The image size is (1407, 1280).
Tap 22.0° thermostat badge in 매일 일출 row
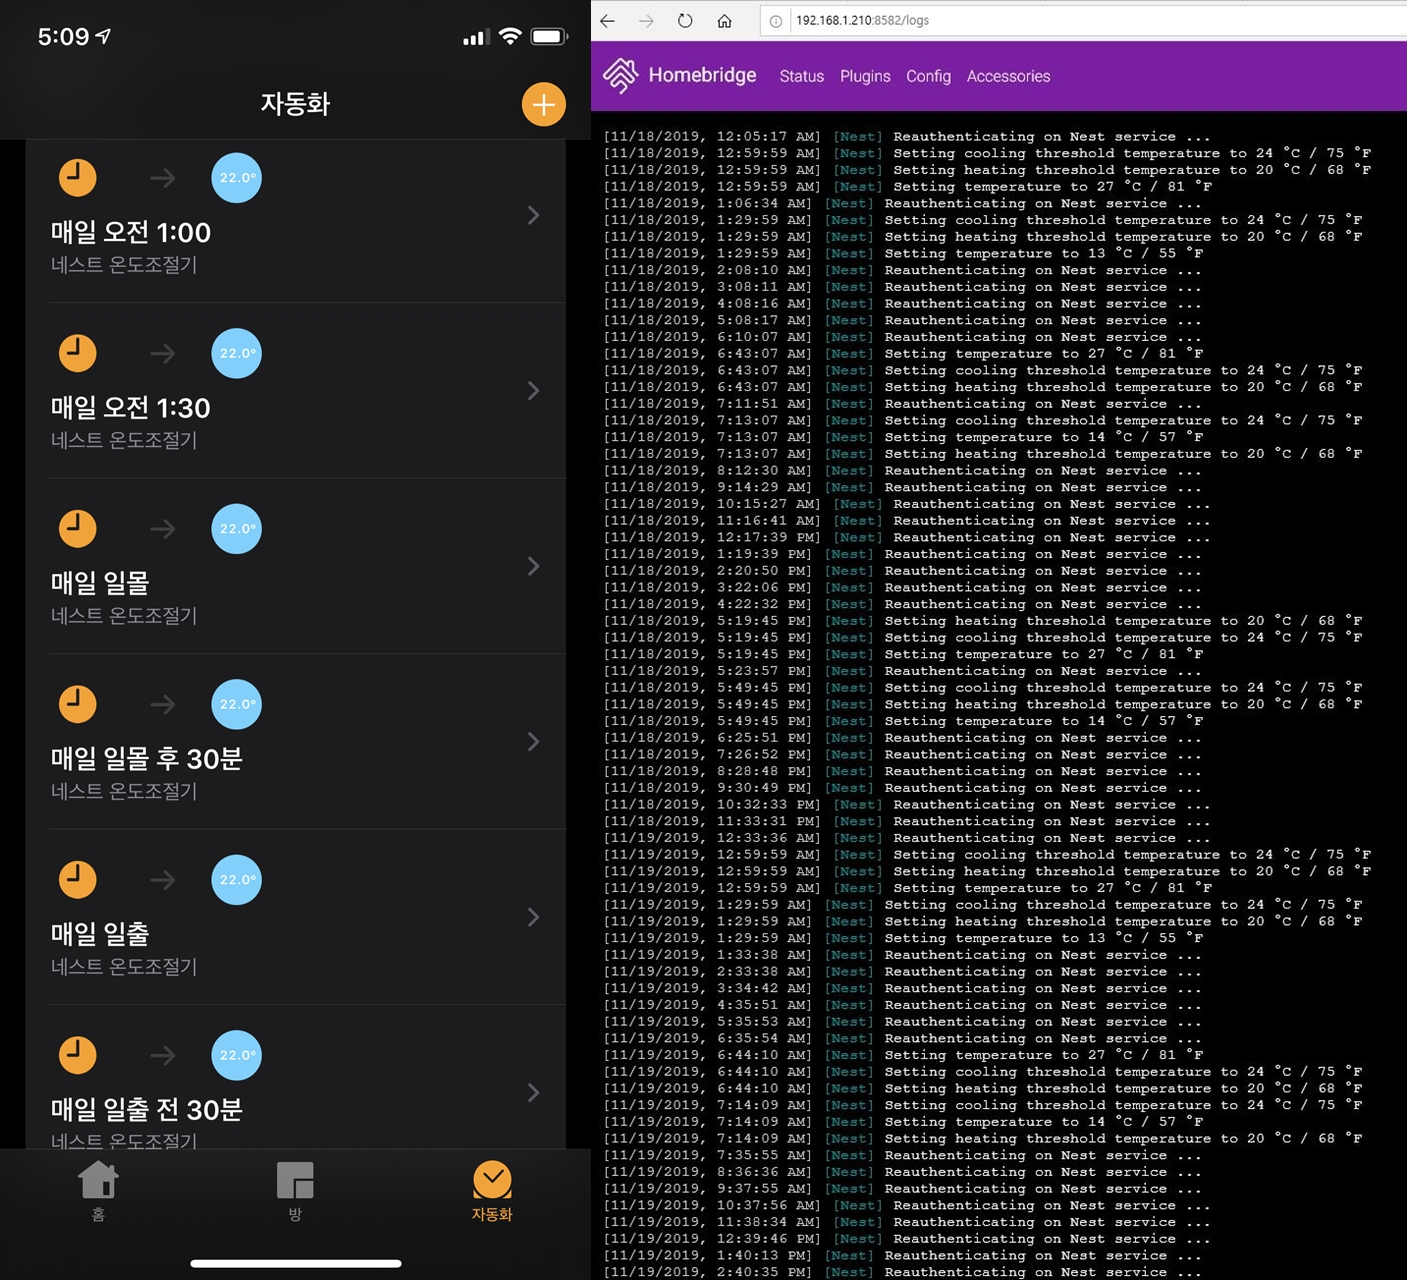tap(237, 879)
